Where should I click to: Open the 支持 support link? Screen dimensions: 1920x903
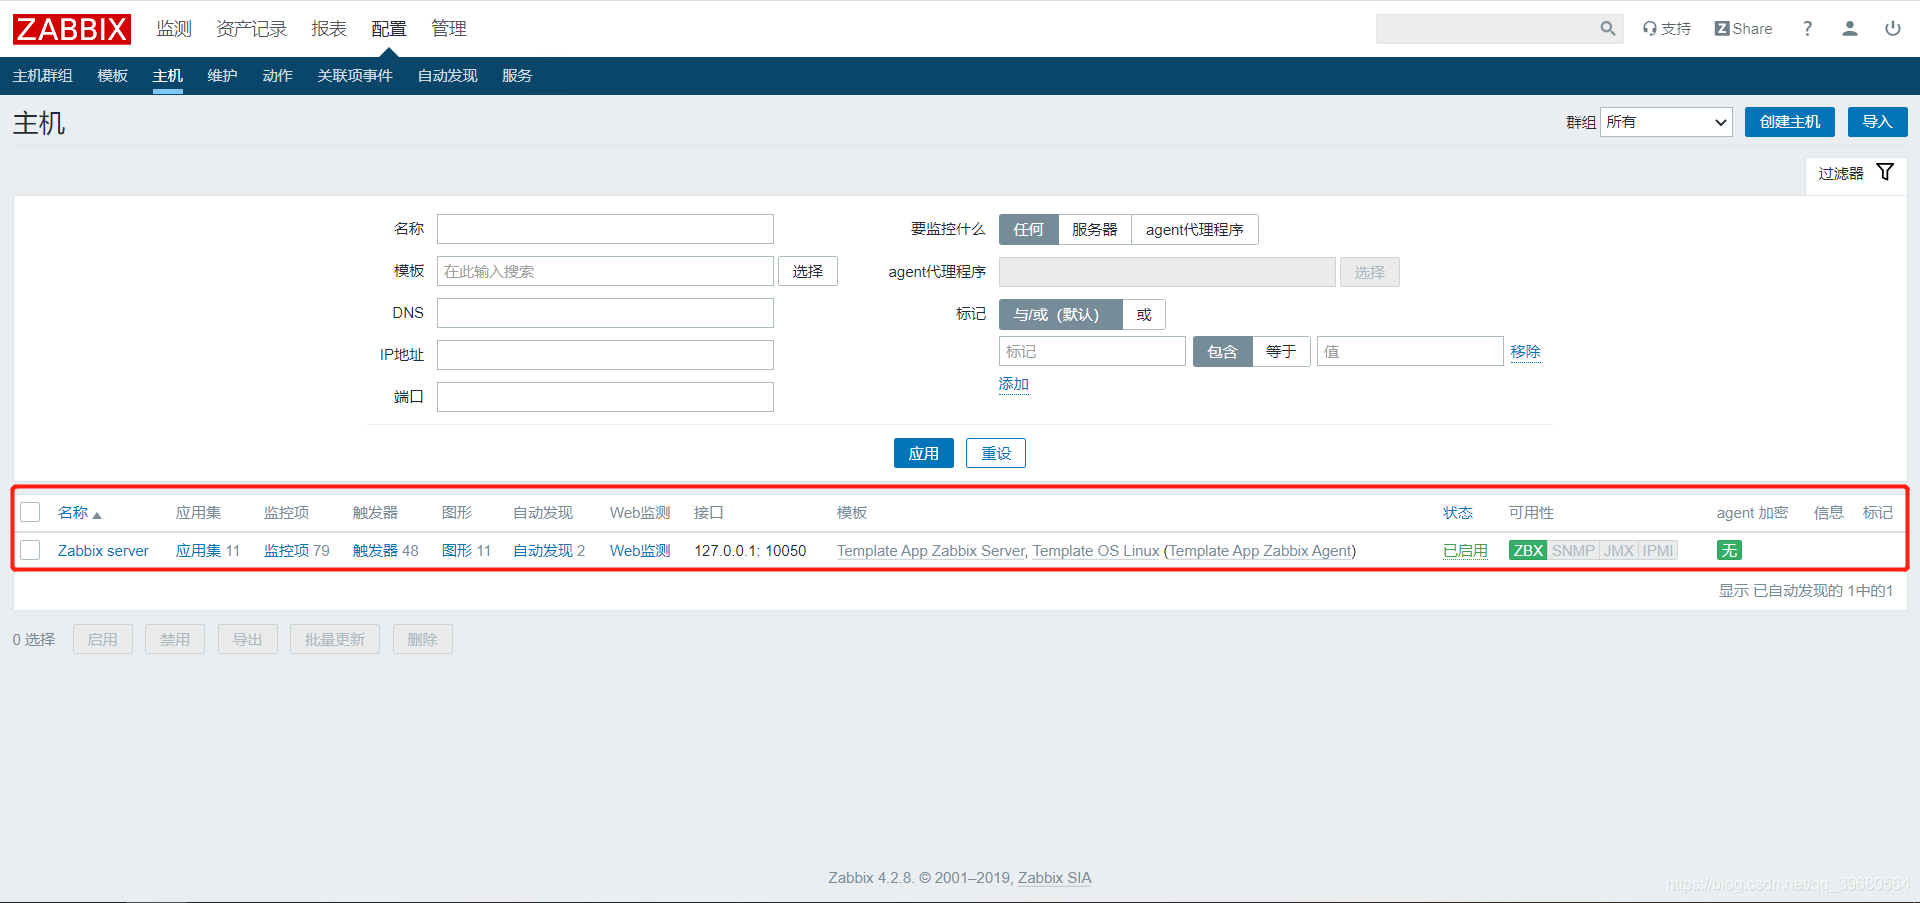(x=1667, y=29)
